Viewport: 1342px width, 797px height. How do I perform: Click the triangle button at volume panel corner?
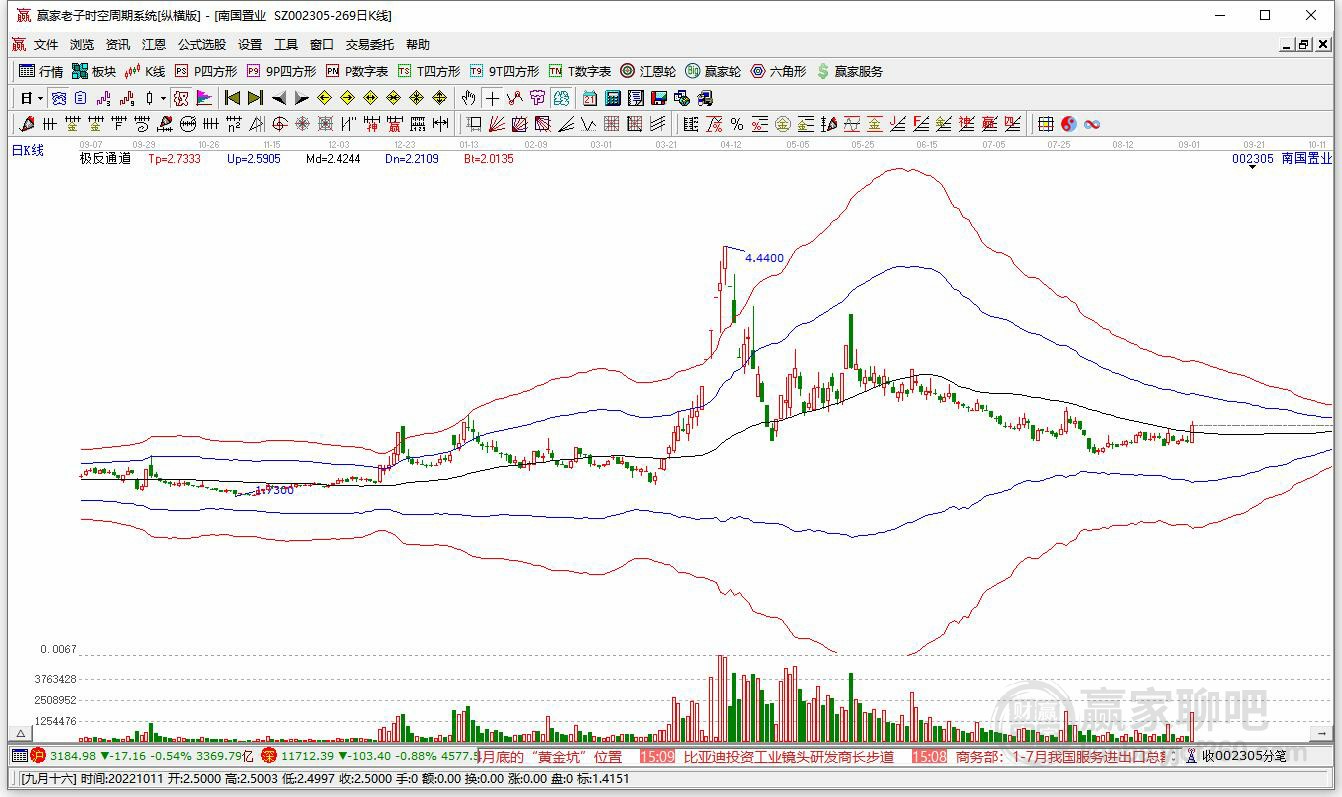click(x=18, y=735)
